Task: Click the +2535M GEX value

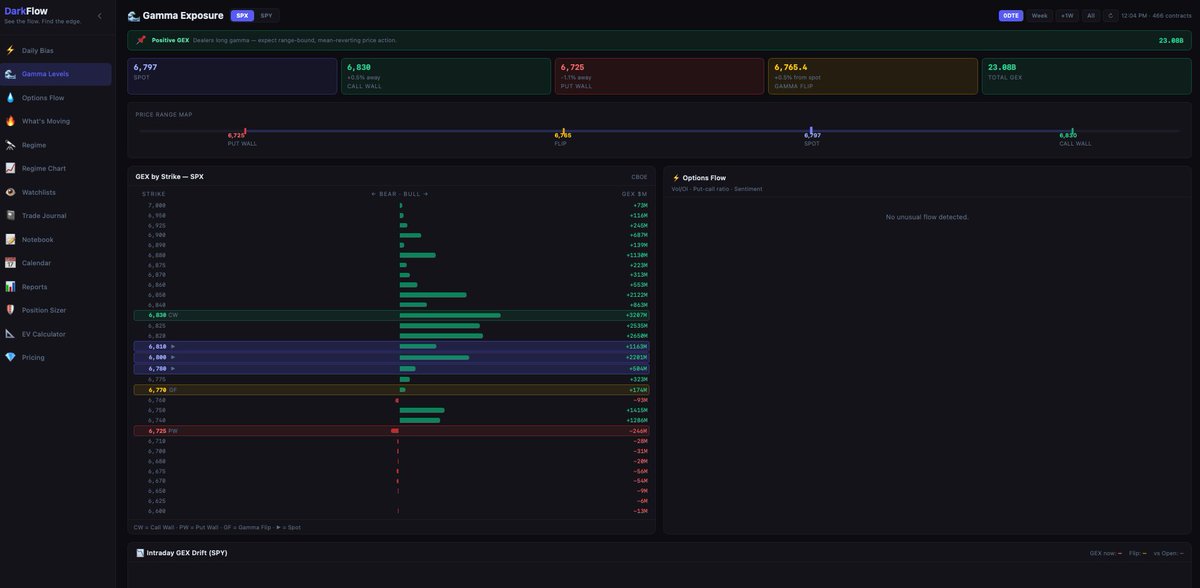Action: [x=637, y=326]
